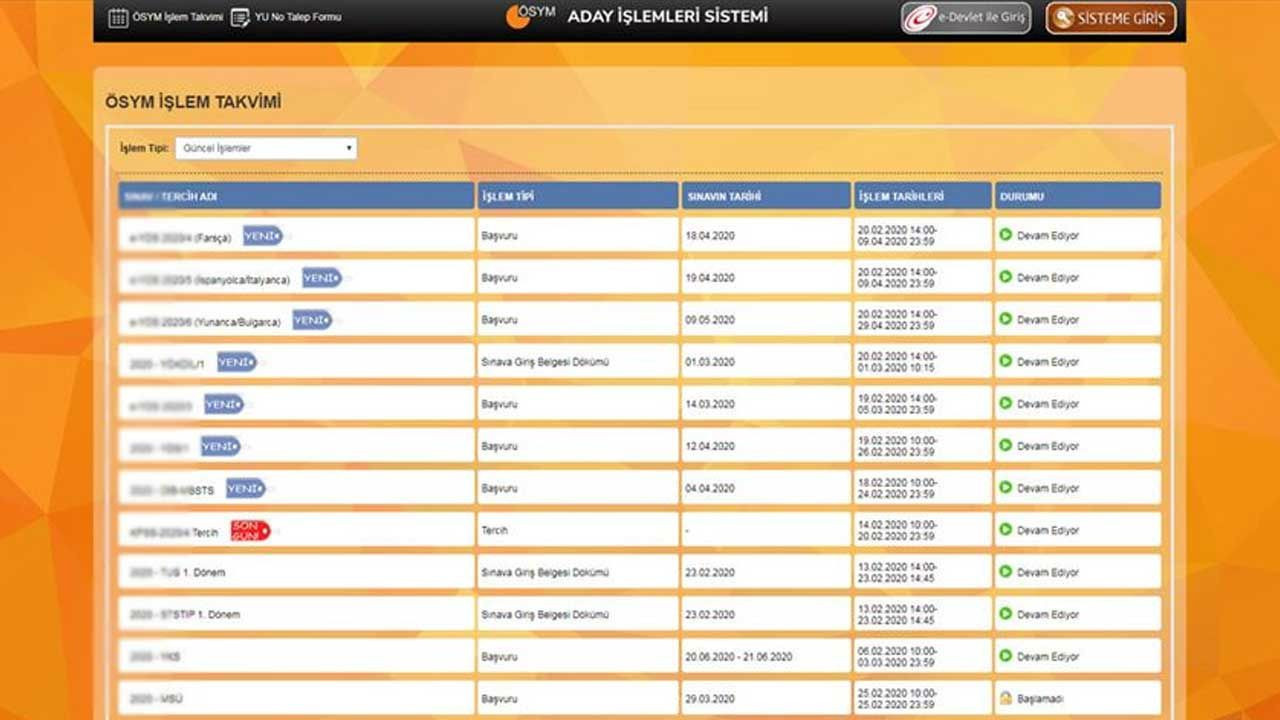Screen dimensions: 1280x720
Task: Click SON GÜN badge on Tercih row
Action: click(250, 530)
